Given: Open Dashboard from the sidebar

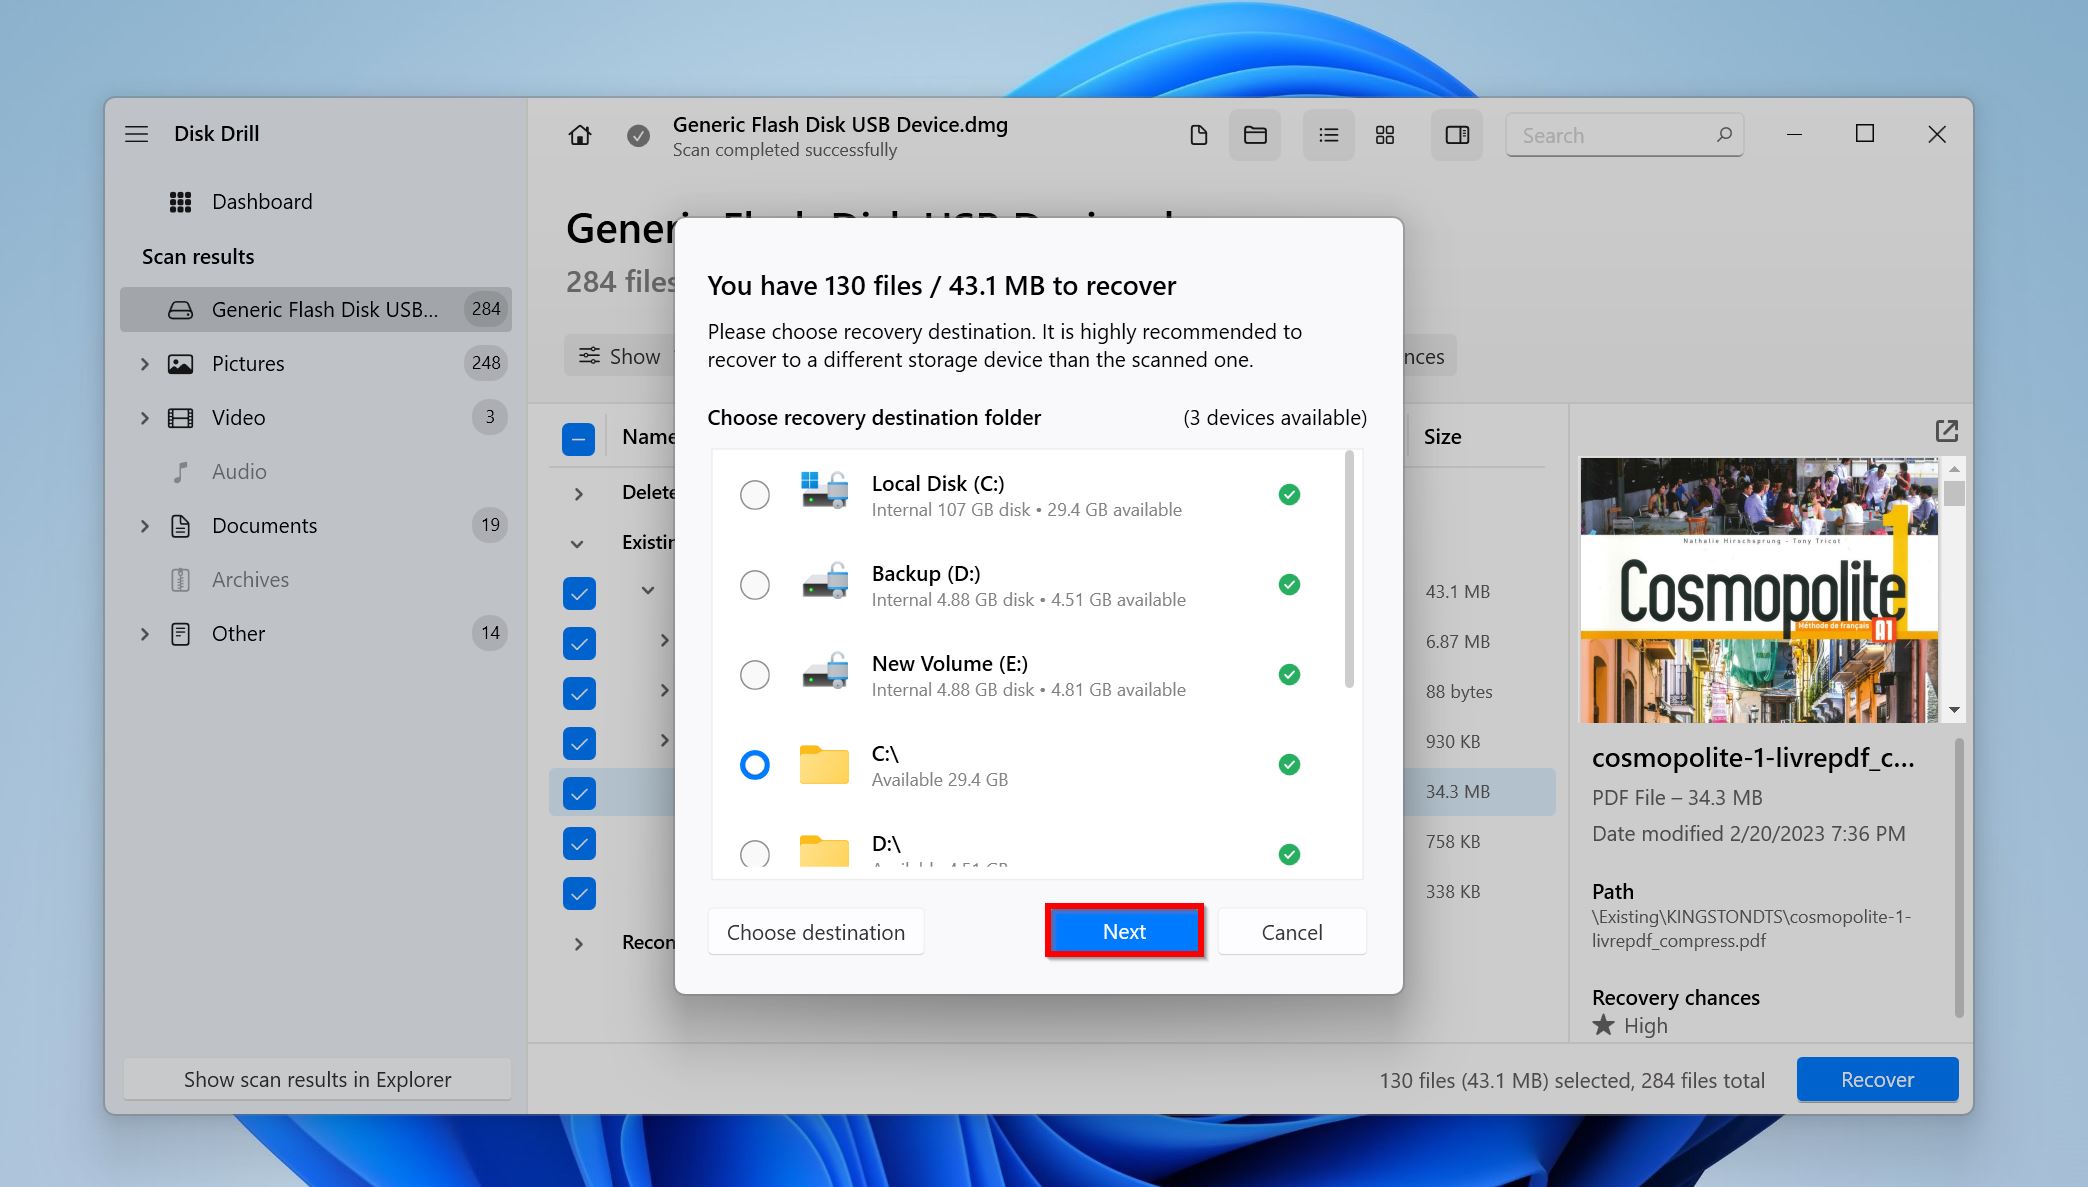Looking at the screenshot, I should 262,202.
